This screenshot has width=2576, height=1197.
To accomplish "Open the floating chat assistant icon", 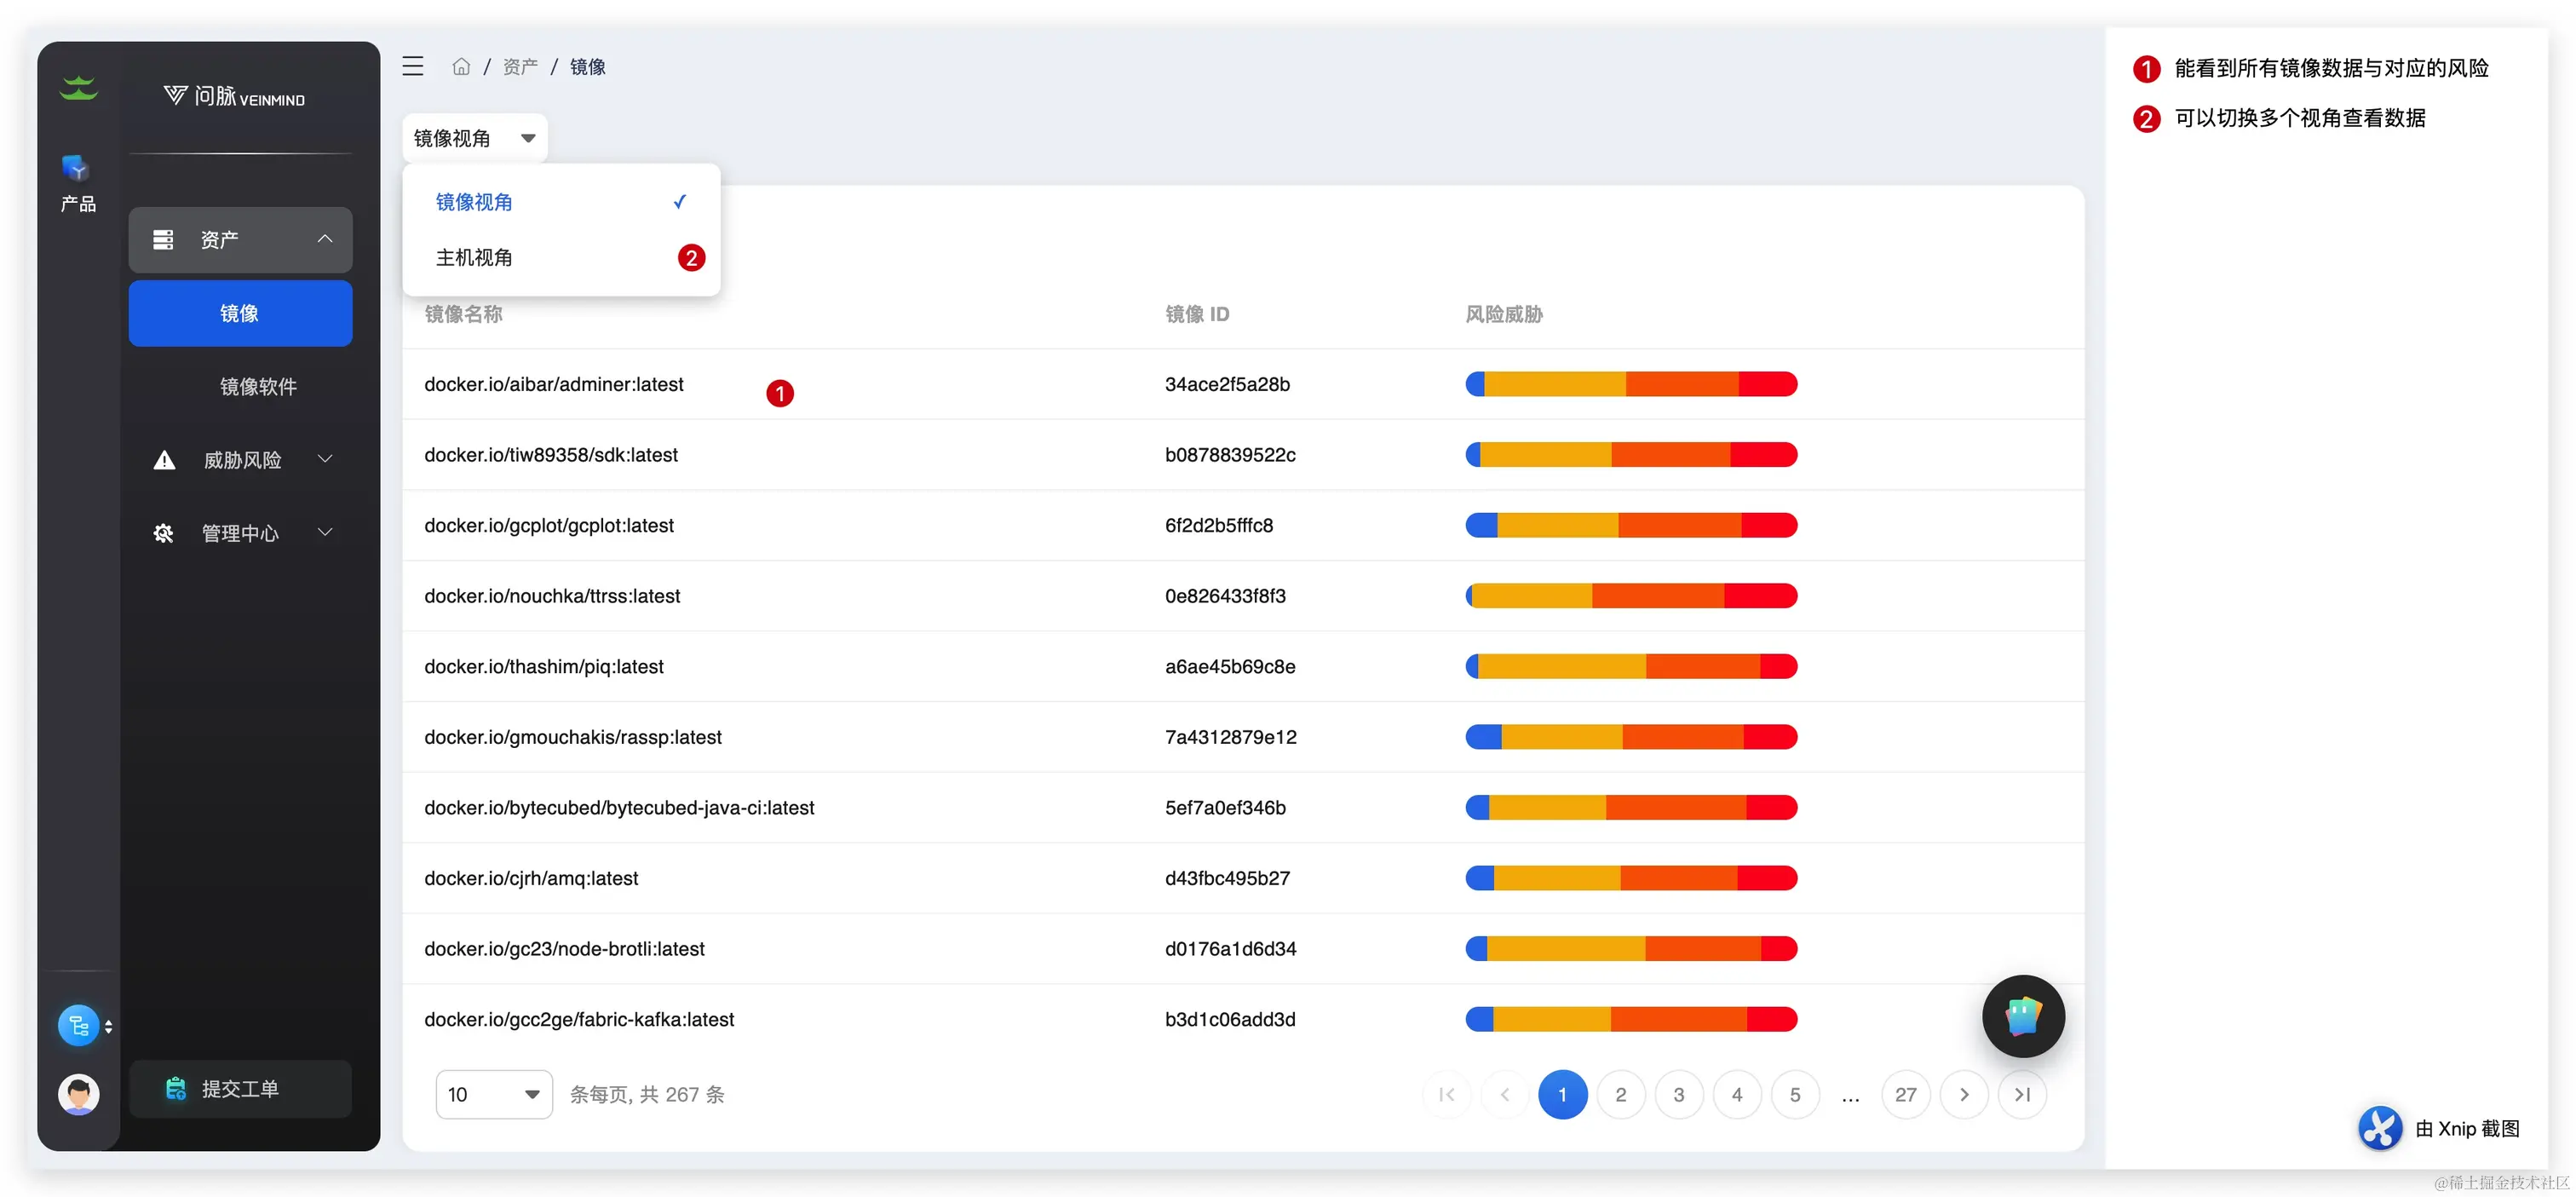I will pos(2022,1016).
